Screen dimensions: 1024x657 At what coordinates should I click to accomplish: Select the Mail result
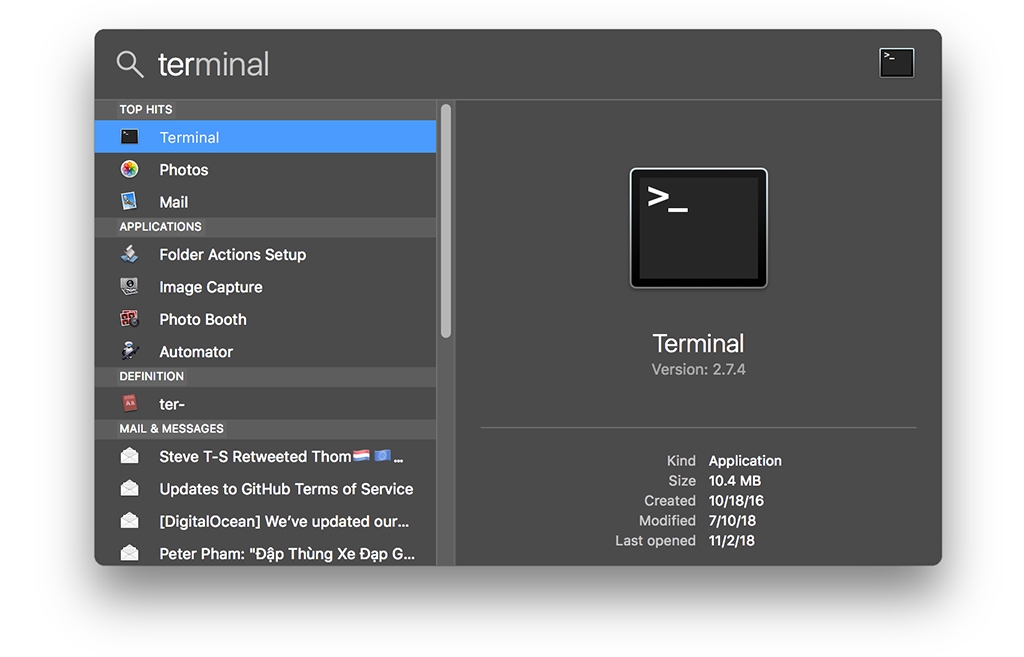click(x=265, y=202)
